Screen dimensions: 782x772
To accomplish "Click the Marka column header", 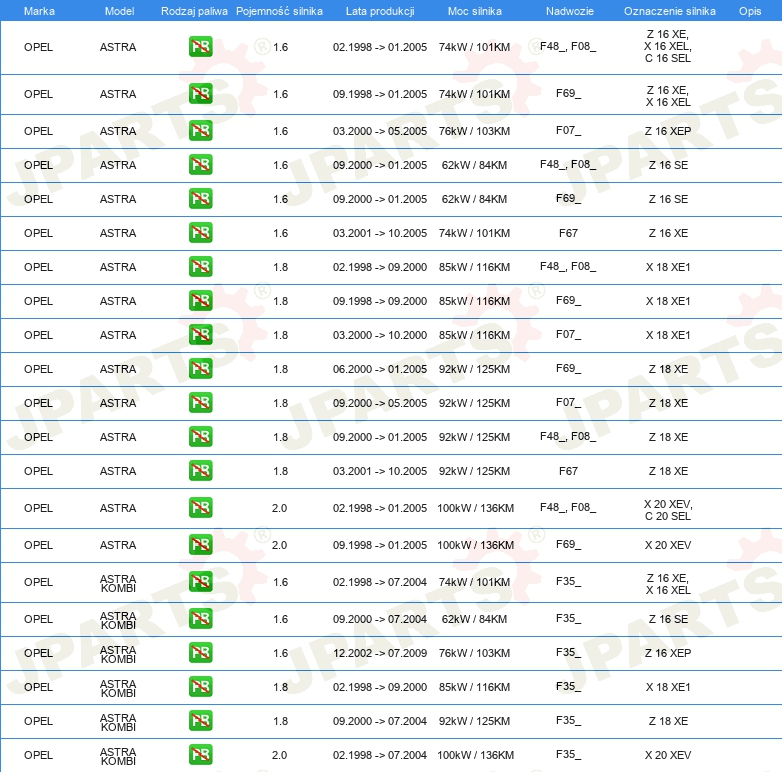I will [x=39, y=10].
